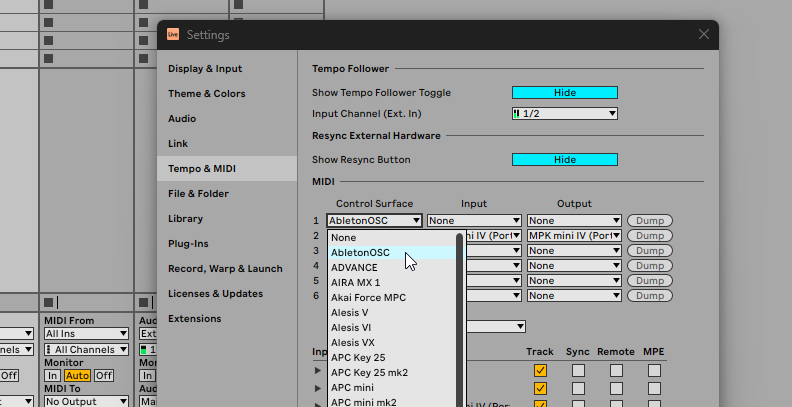The image size is (792, 407).
Task: Choose None in the control surface list
Action: 392,238
